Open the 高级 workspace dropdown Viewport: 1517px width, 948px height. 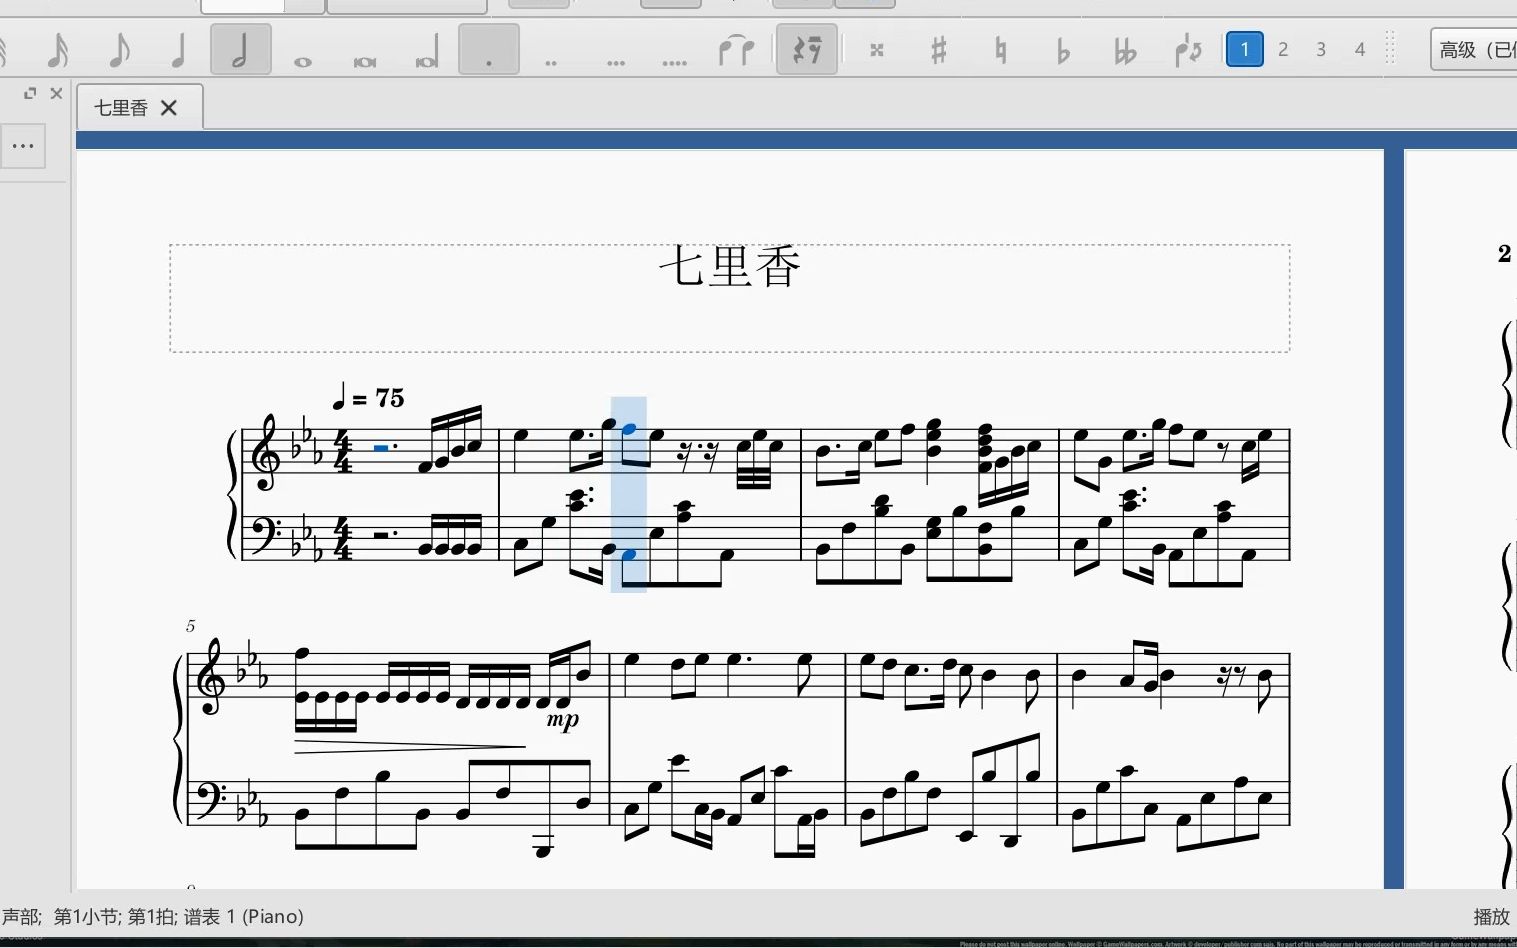1474,49
